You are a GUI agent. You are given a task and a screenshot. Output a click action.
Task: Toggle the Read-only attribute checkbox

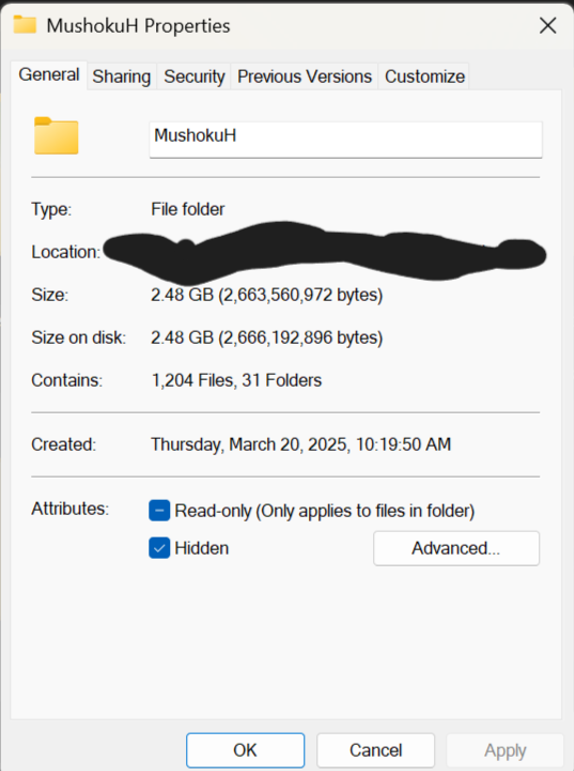click(159, 510)
